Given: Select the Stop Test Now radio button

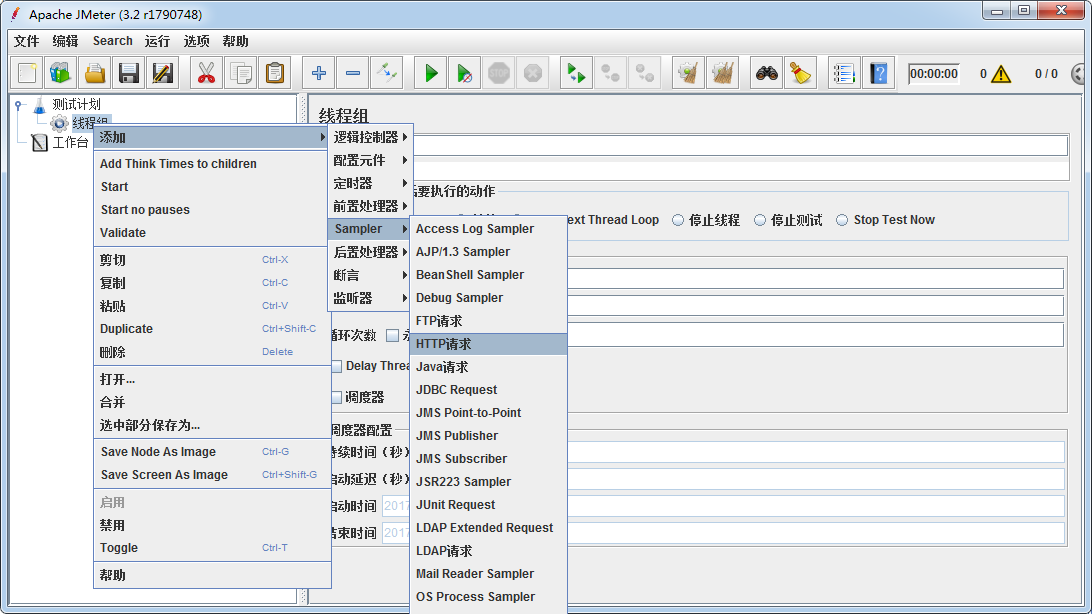Looking at the screenshot, I should pyautogui.click(x=842, y=220).
